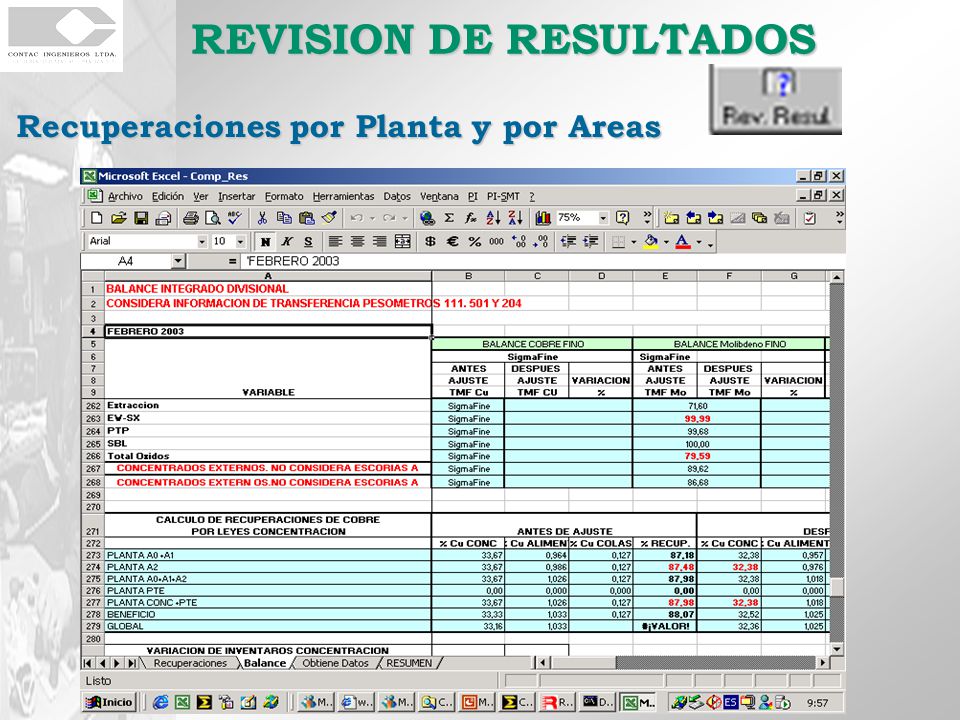This screenshot has height=720, width=960.
Task: Apply Comma style 000 icon
Action: point(497,241)
